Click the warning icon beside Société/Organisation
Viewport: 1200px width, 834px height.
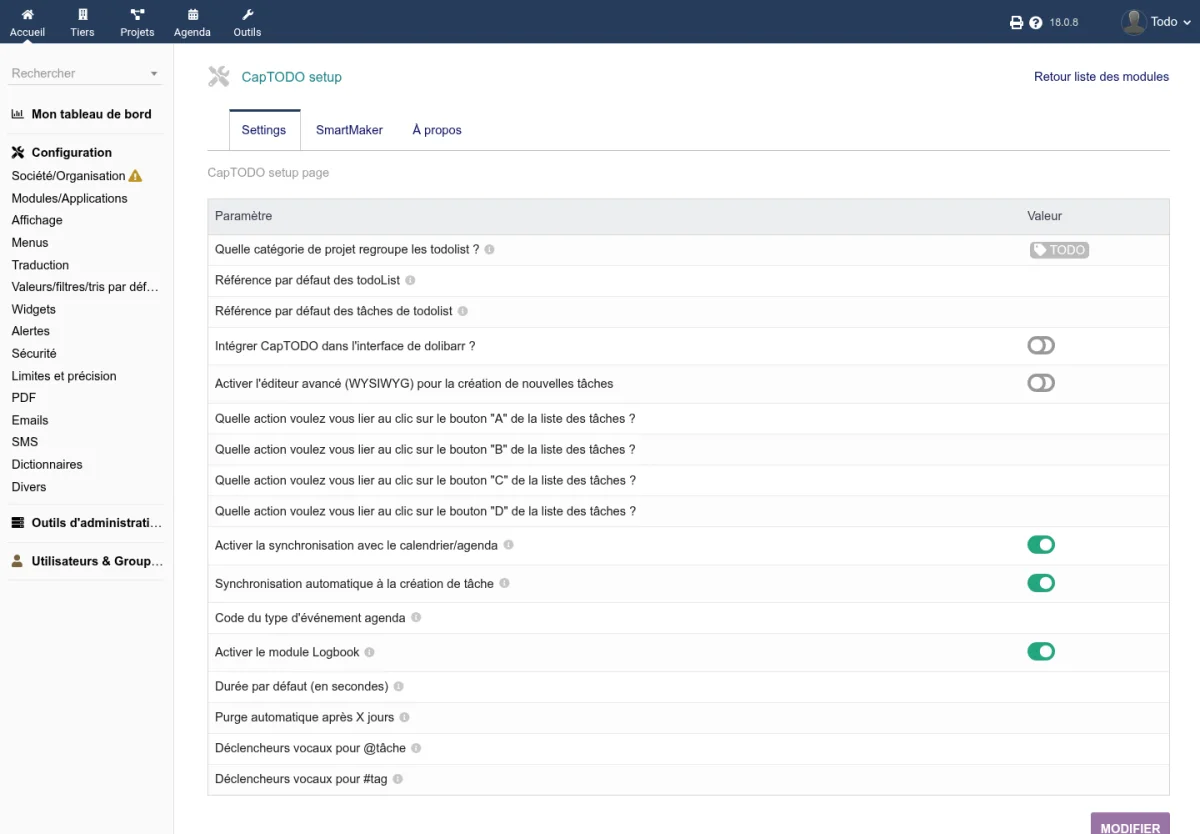click(136, 176)
